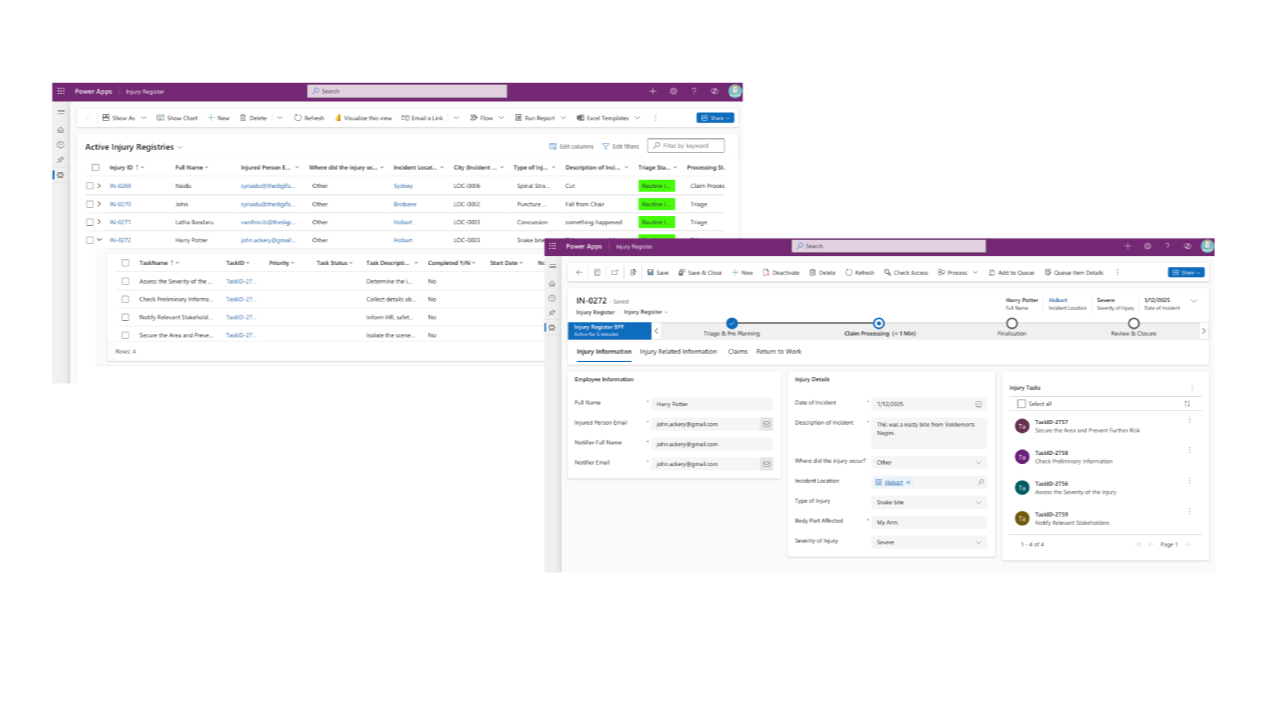
Task: Click Settings gear in form window header
Action: [1147, 246]
